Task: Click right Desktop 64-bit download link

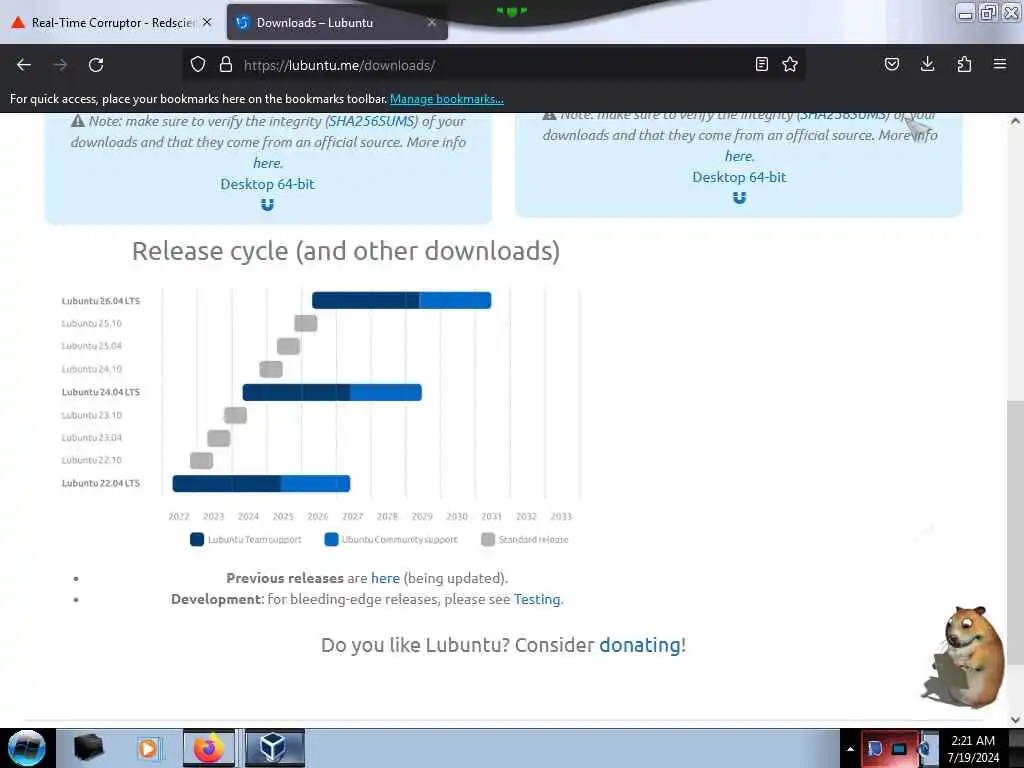Action: coord(739,177)
